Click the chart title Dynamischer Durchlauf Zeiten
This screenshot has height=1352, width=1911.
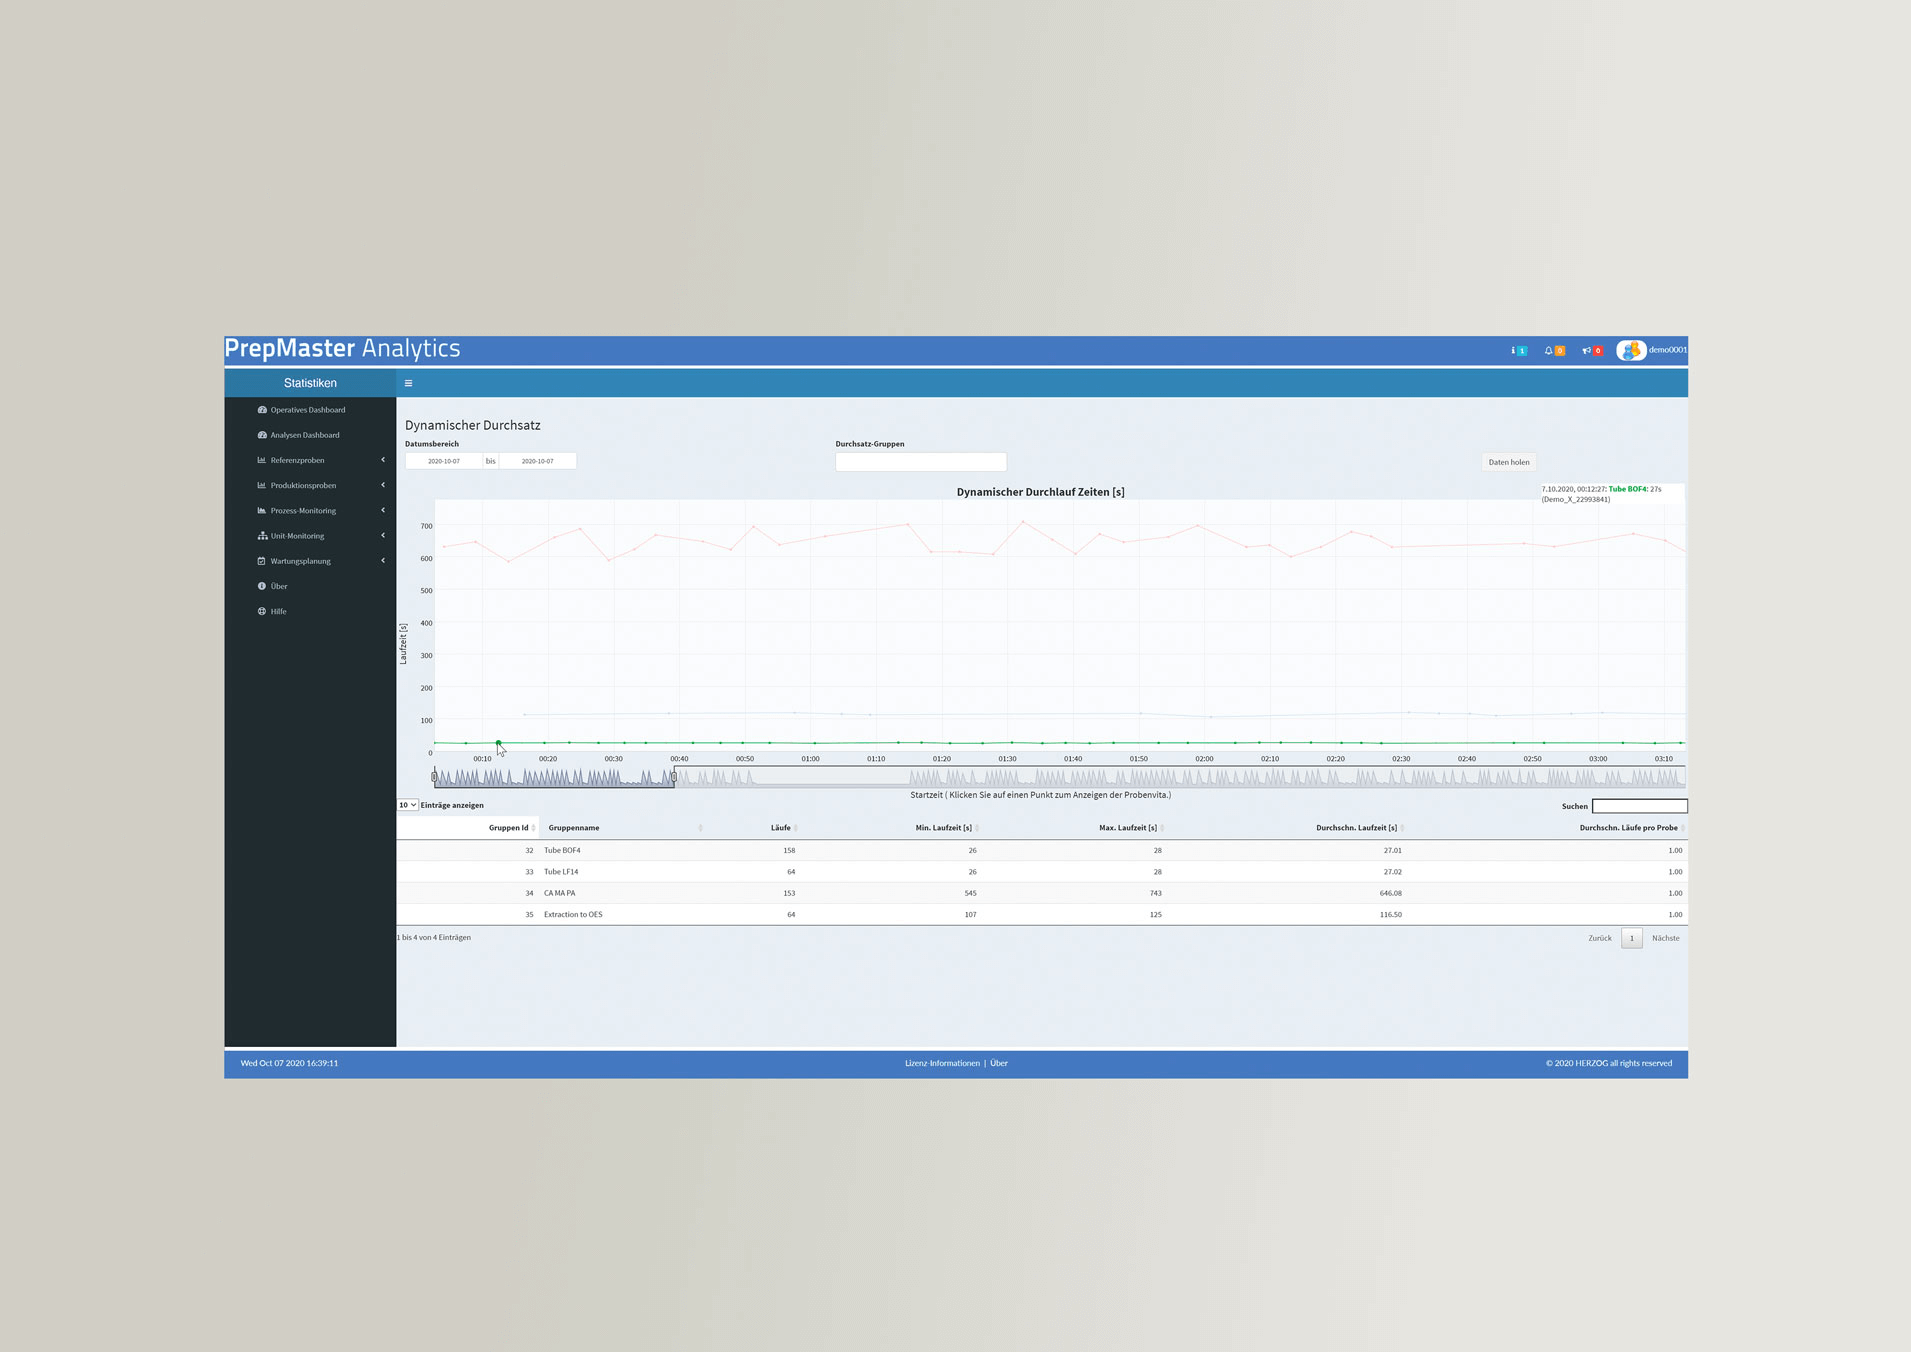pyautogui.click(x=1040, y=492)
